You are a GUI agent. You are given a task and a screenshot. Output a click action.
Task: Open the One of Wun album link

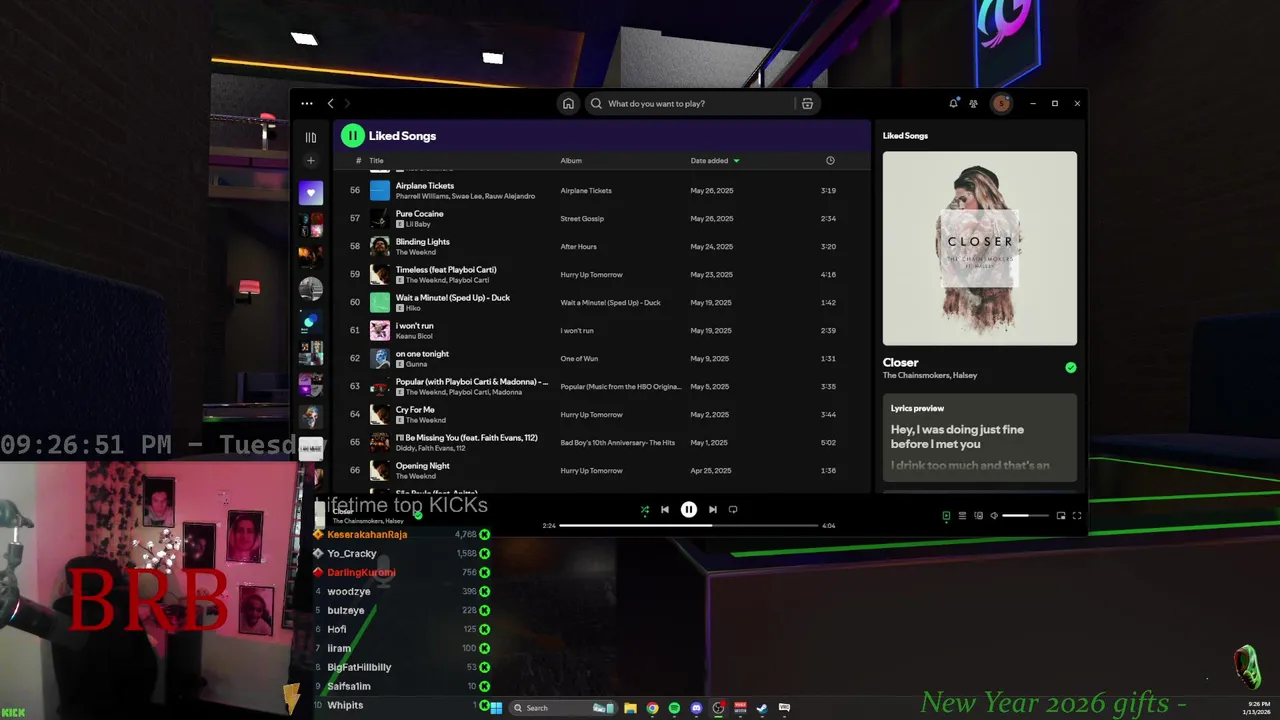pos(579,358)
